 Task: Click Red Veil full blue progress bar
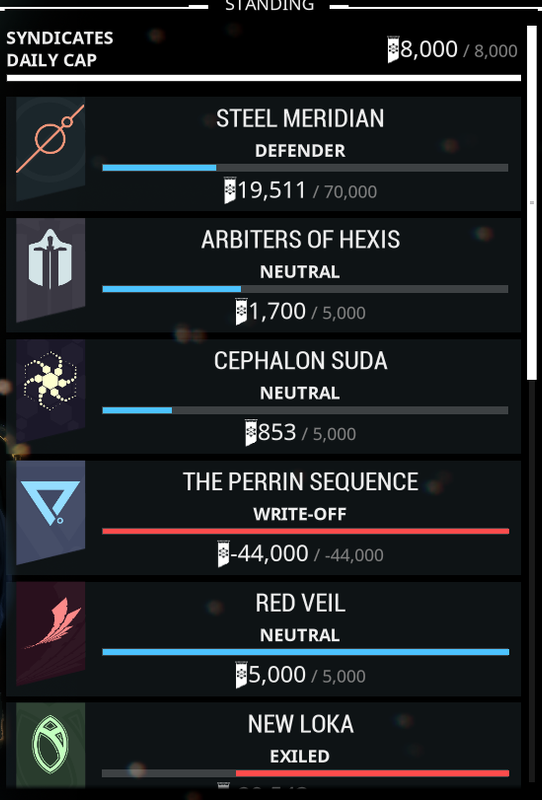click(x=305, y=652)
